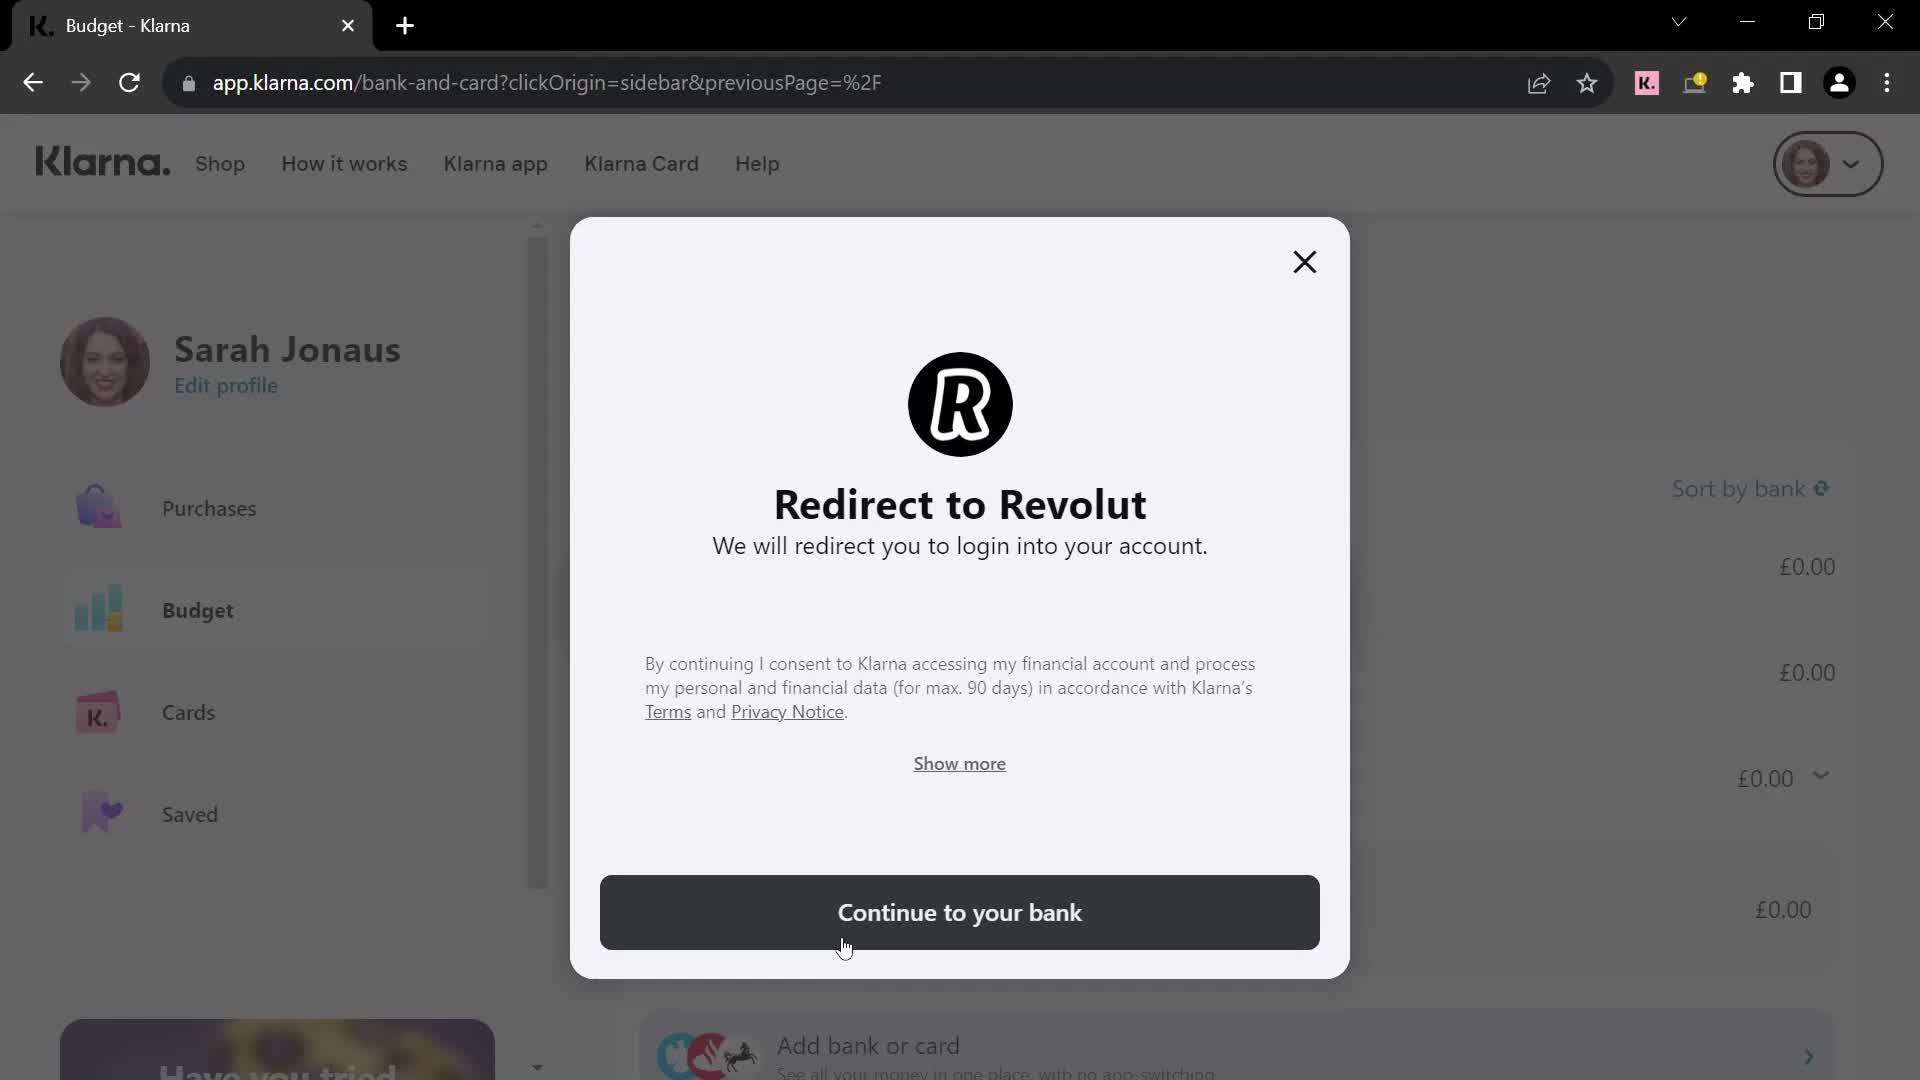Click the Cards icon in sidebar
This screenshot has height=1080, width=1920.
click(x=98, y=713)
